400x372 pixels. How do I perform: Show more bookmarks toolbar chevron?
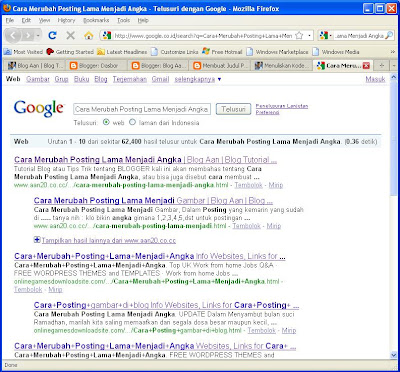[x=393, y=52]
